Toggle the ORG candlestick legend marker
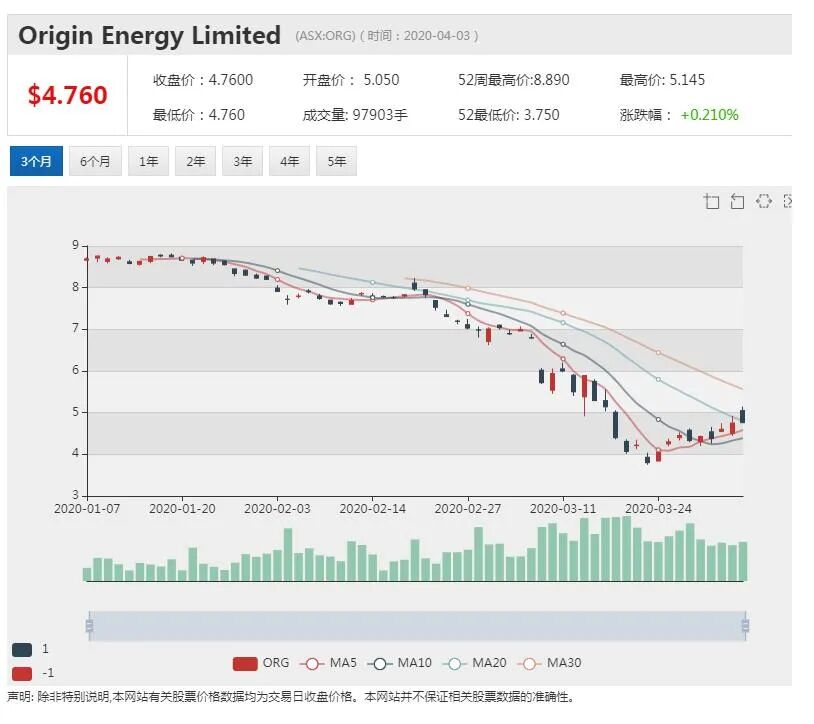This screenshot has height=724, width=814. pos(245,664)
